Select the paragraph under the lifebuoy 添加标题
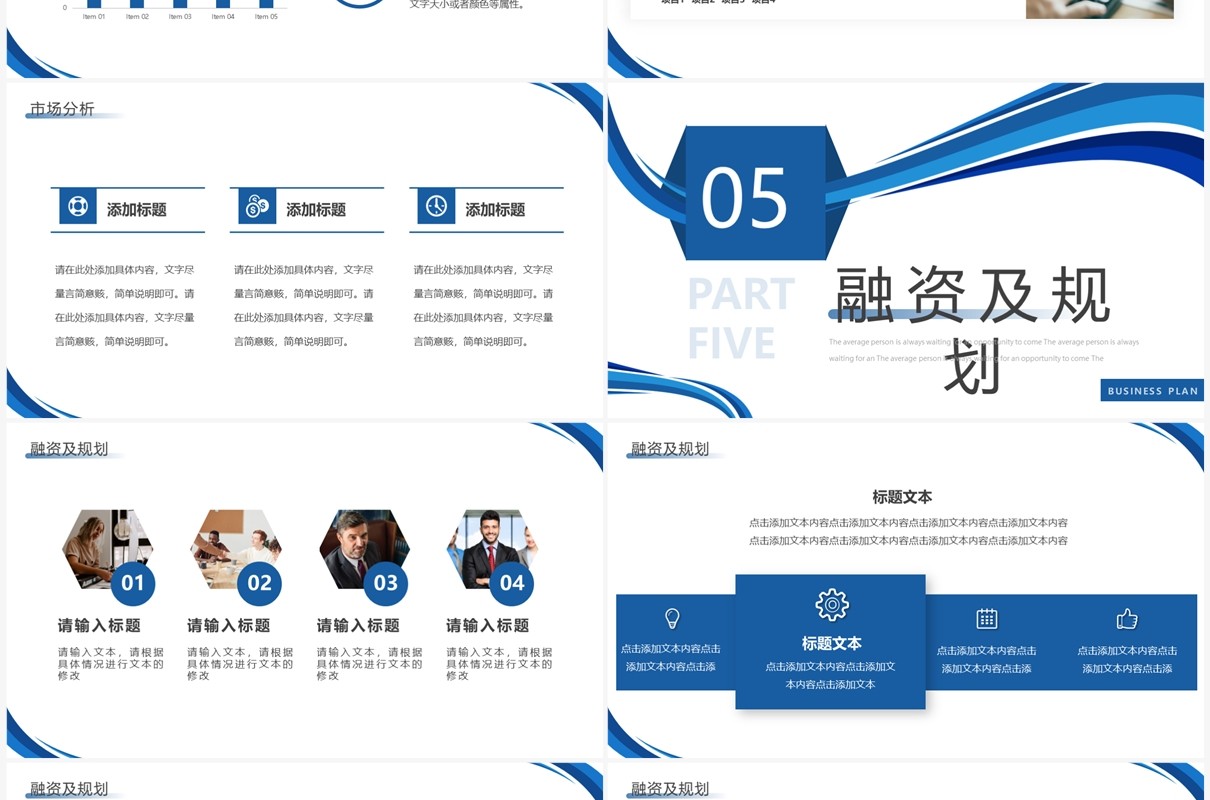The width and height of the screenshot is (1210, 800). click(125, 306)
